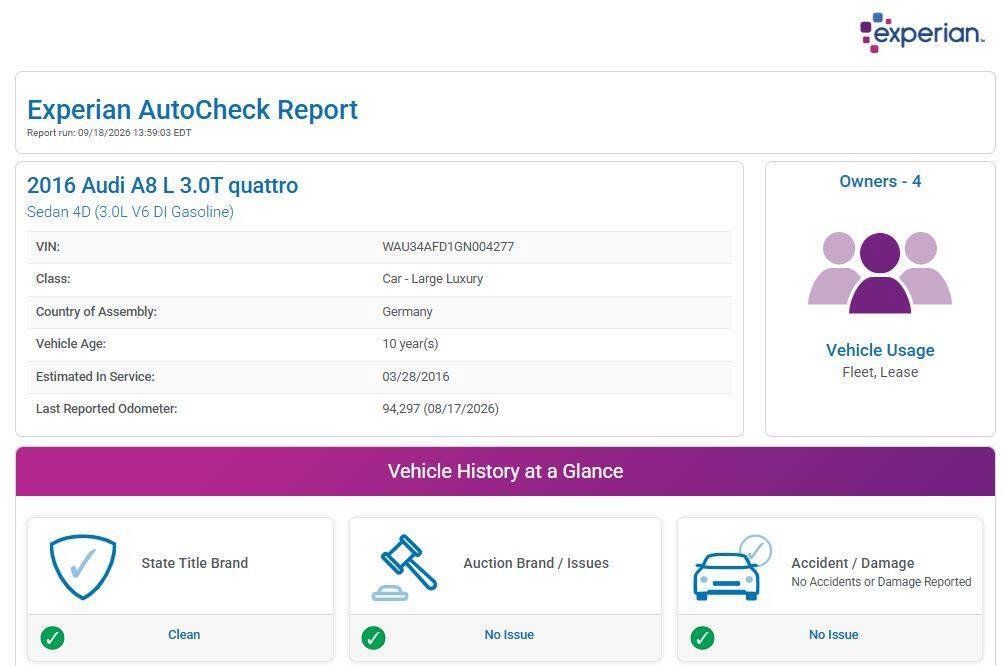This screenshot has height=666, width=1007.
Task: Click the Class: row label
Action: click(53, 279)
